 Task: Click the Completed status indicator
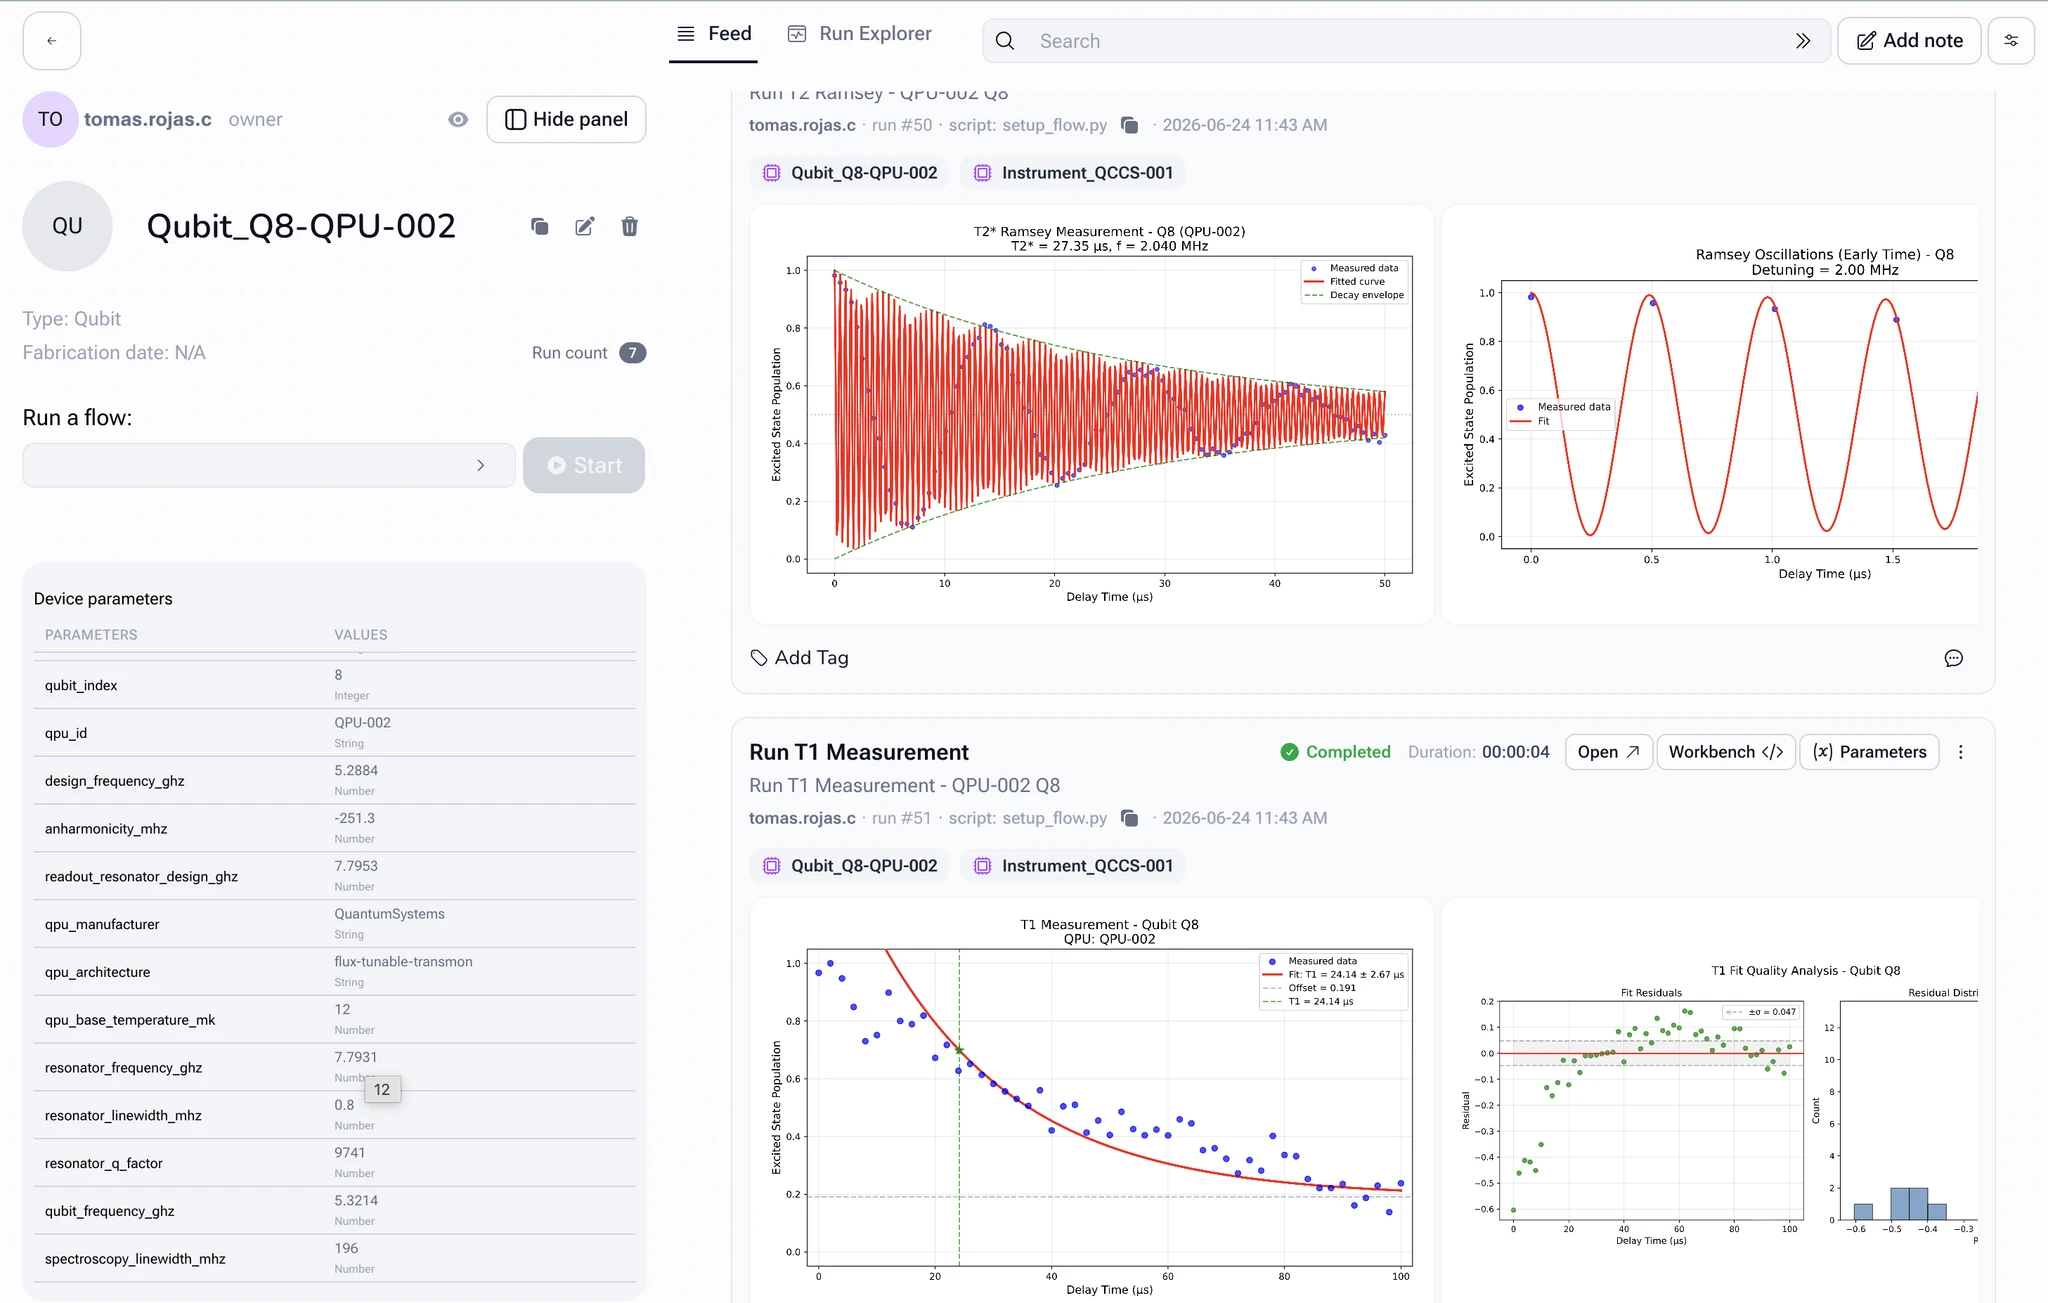point(1336,752)
